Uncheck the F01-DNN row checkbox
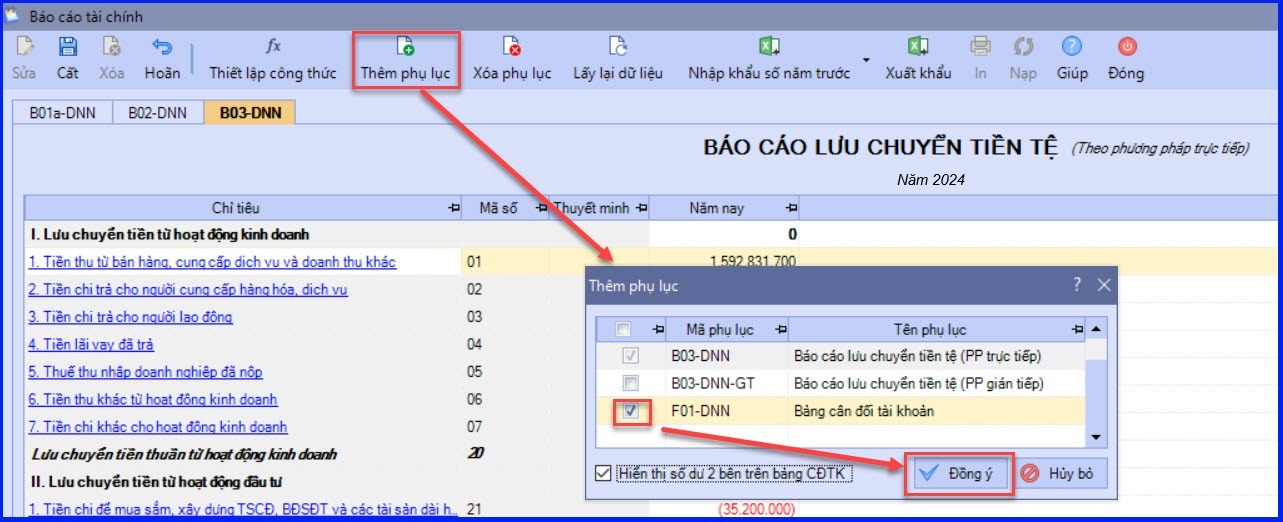The height and width of the screenshot is (522, 1283). [630, 410]
